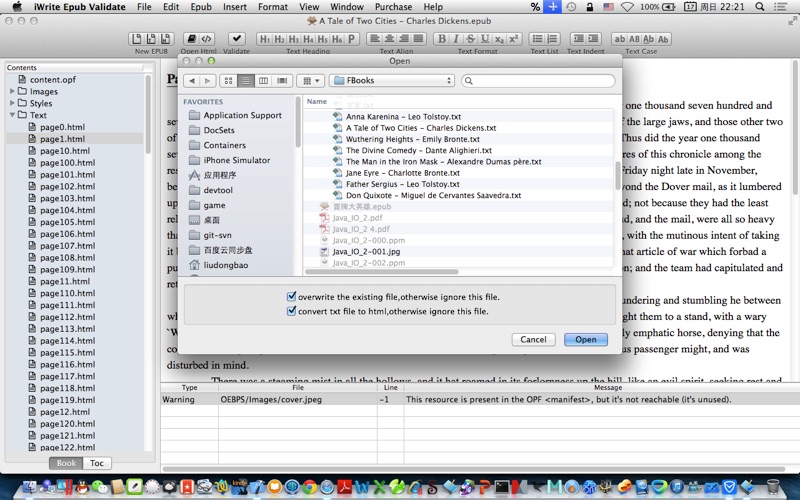Click the Open dialog search field
Viewport: 800px width, 500px height.
click(x=538, y=81)
